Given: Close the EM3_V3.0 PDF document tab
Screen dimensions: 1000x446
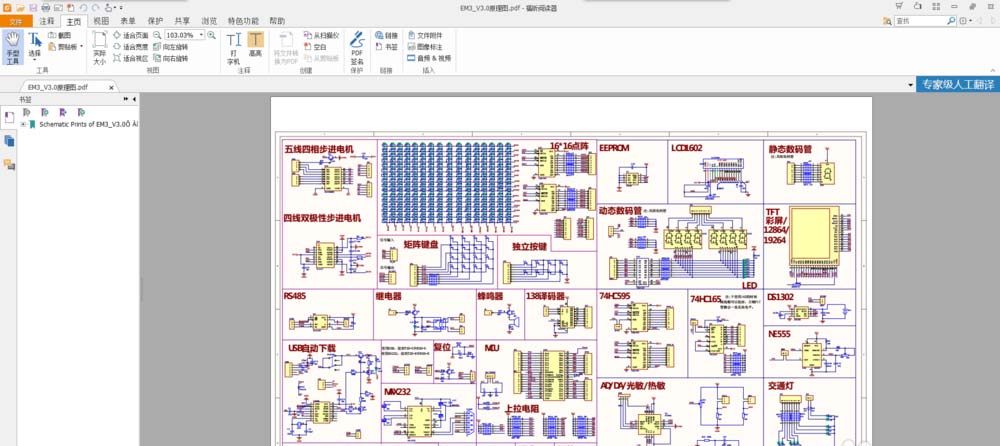Looking at the screenshot, I should click(112, 87).
